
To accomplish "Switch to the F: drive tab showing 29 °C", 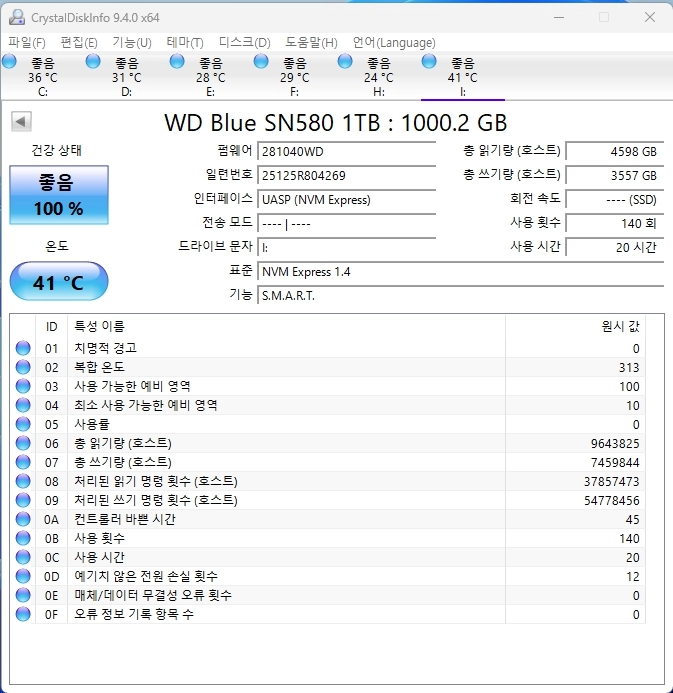I will tap(294, 76).
